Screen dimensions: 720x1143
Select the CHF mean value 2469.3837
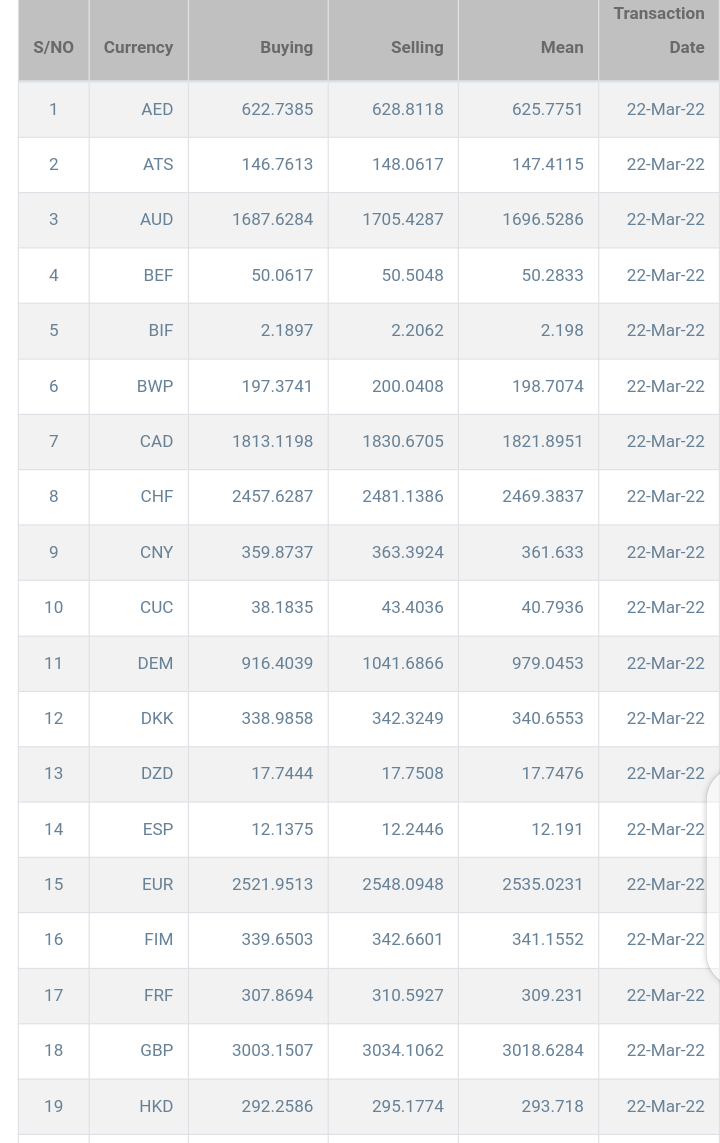click(542, 496)
